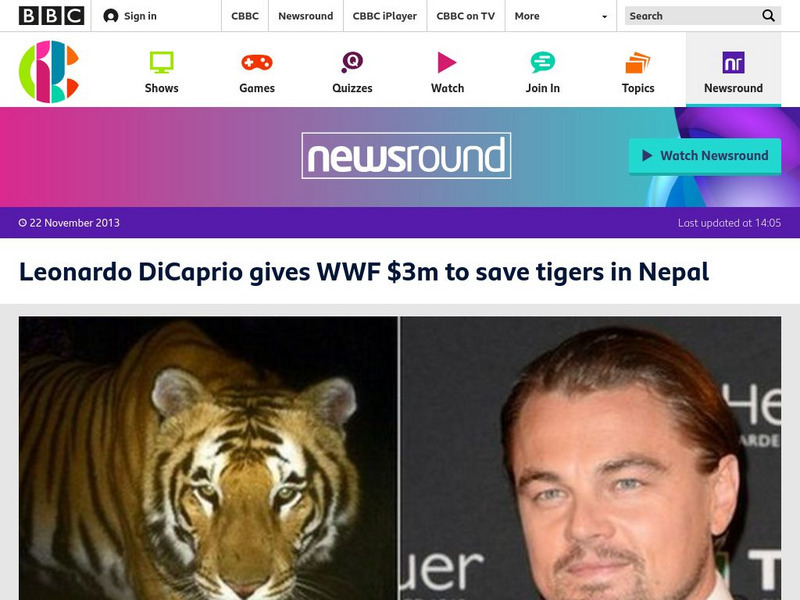Expand the More dropdown menu
800x600 pixels.
point(561,16)
